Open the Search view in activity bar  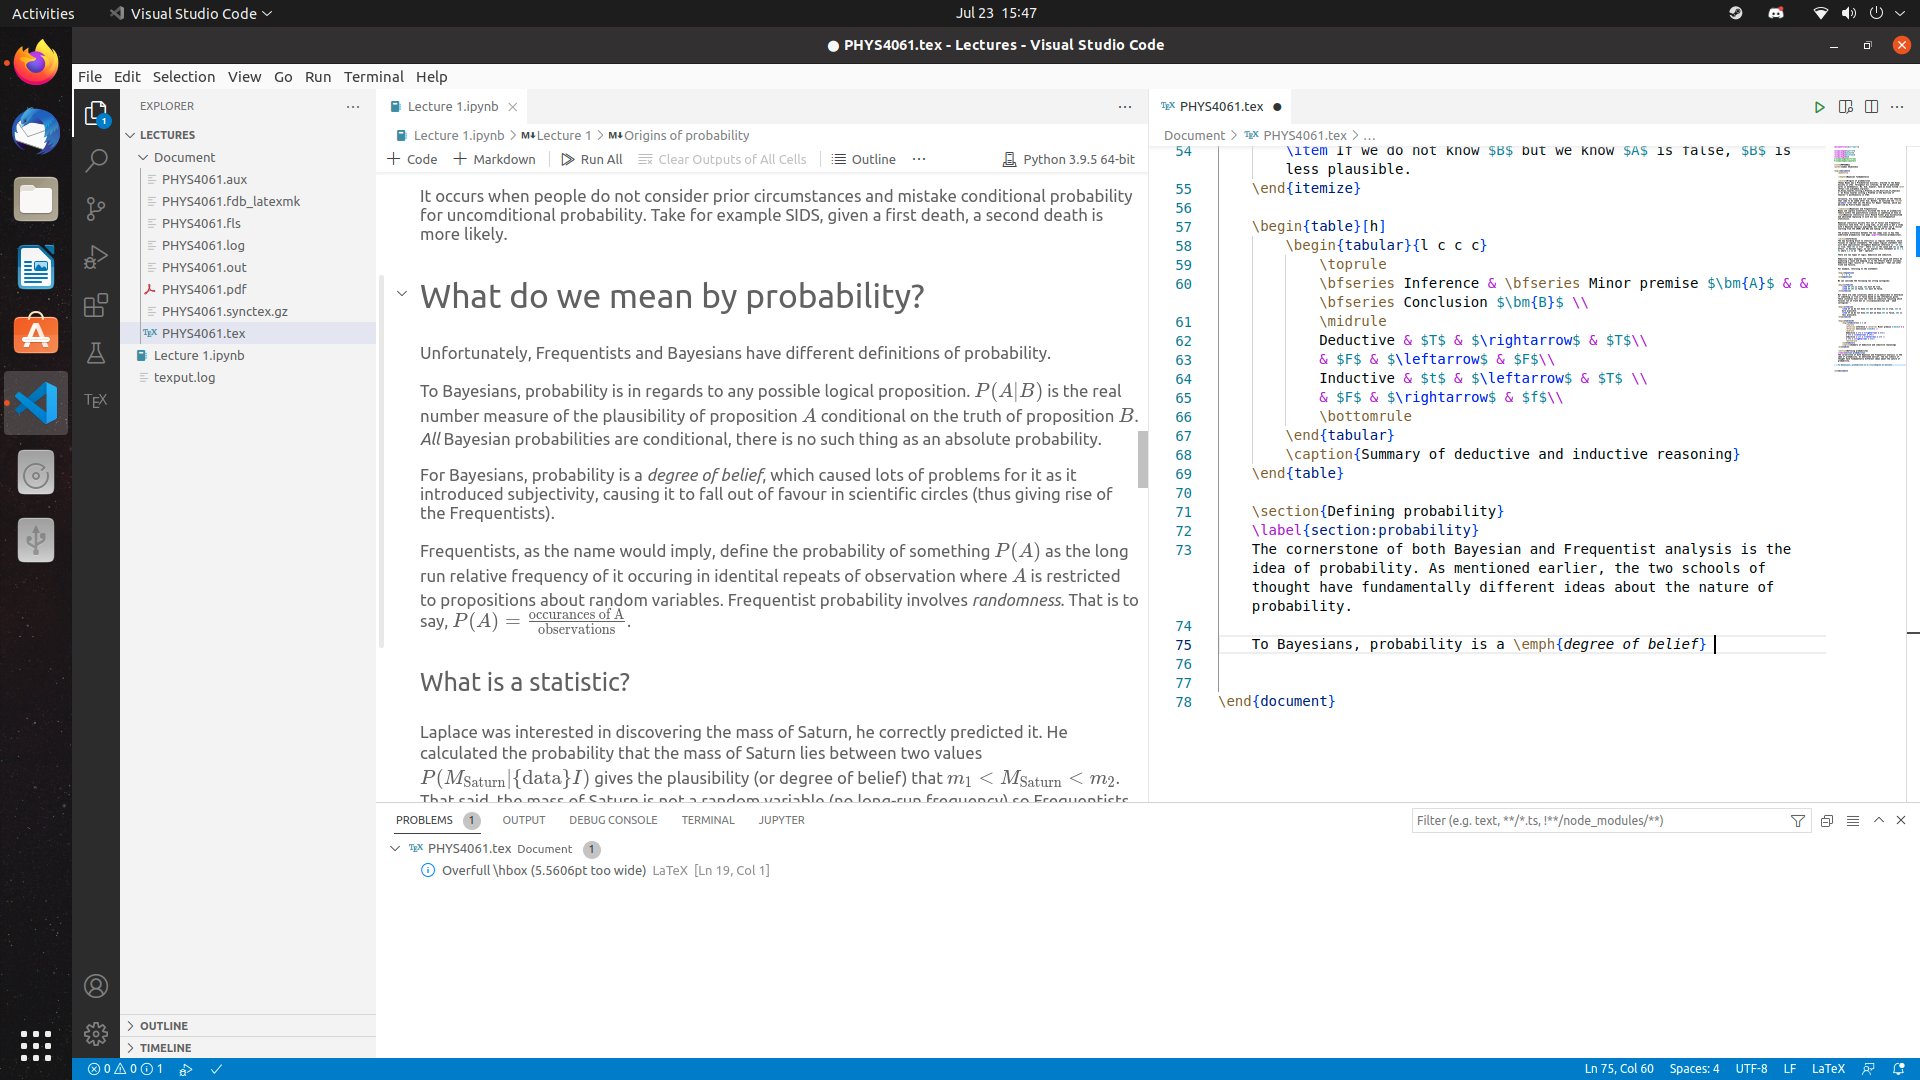coord(96,160)
